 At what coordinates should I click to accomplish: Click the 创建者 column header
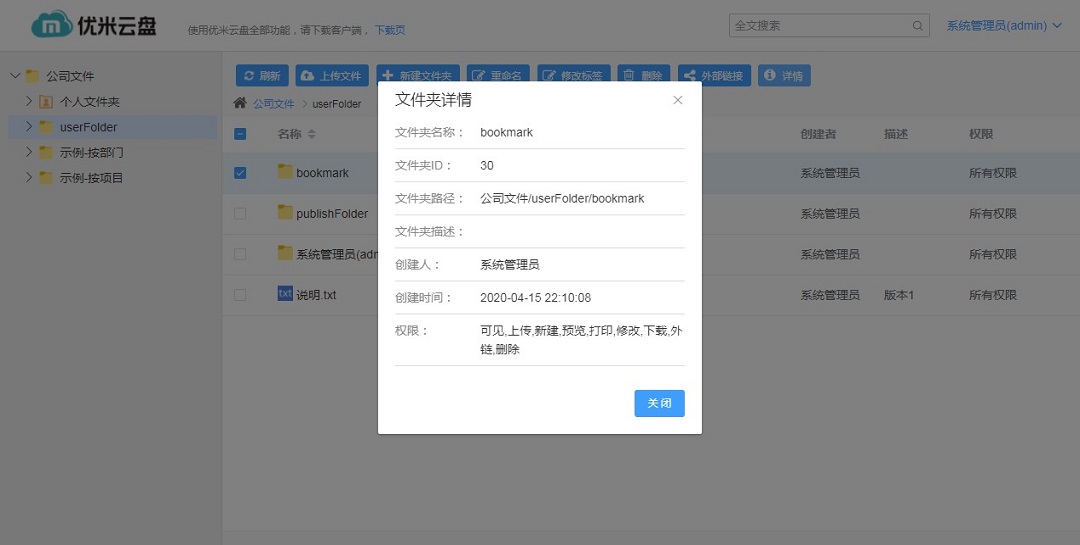[x=818, y=134]
